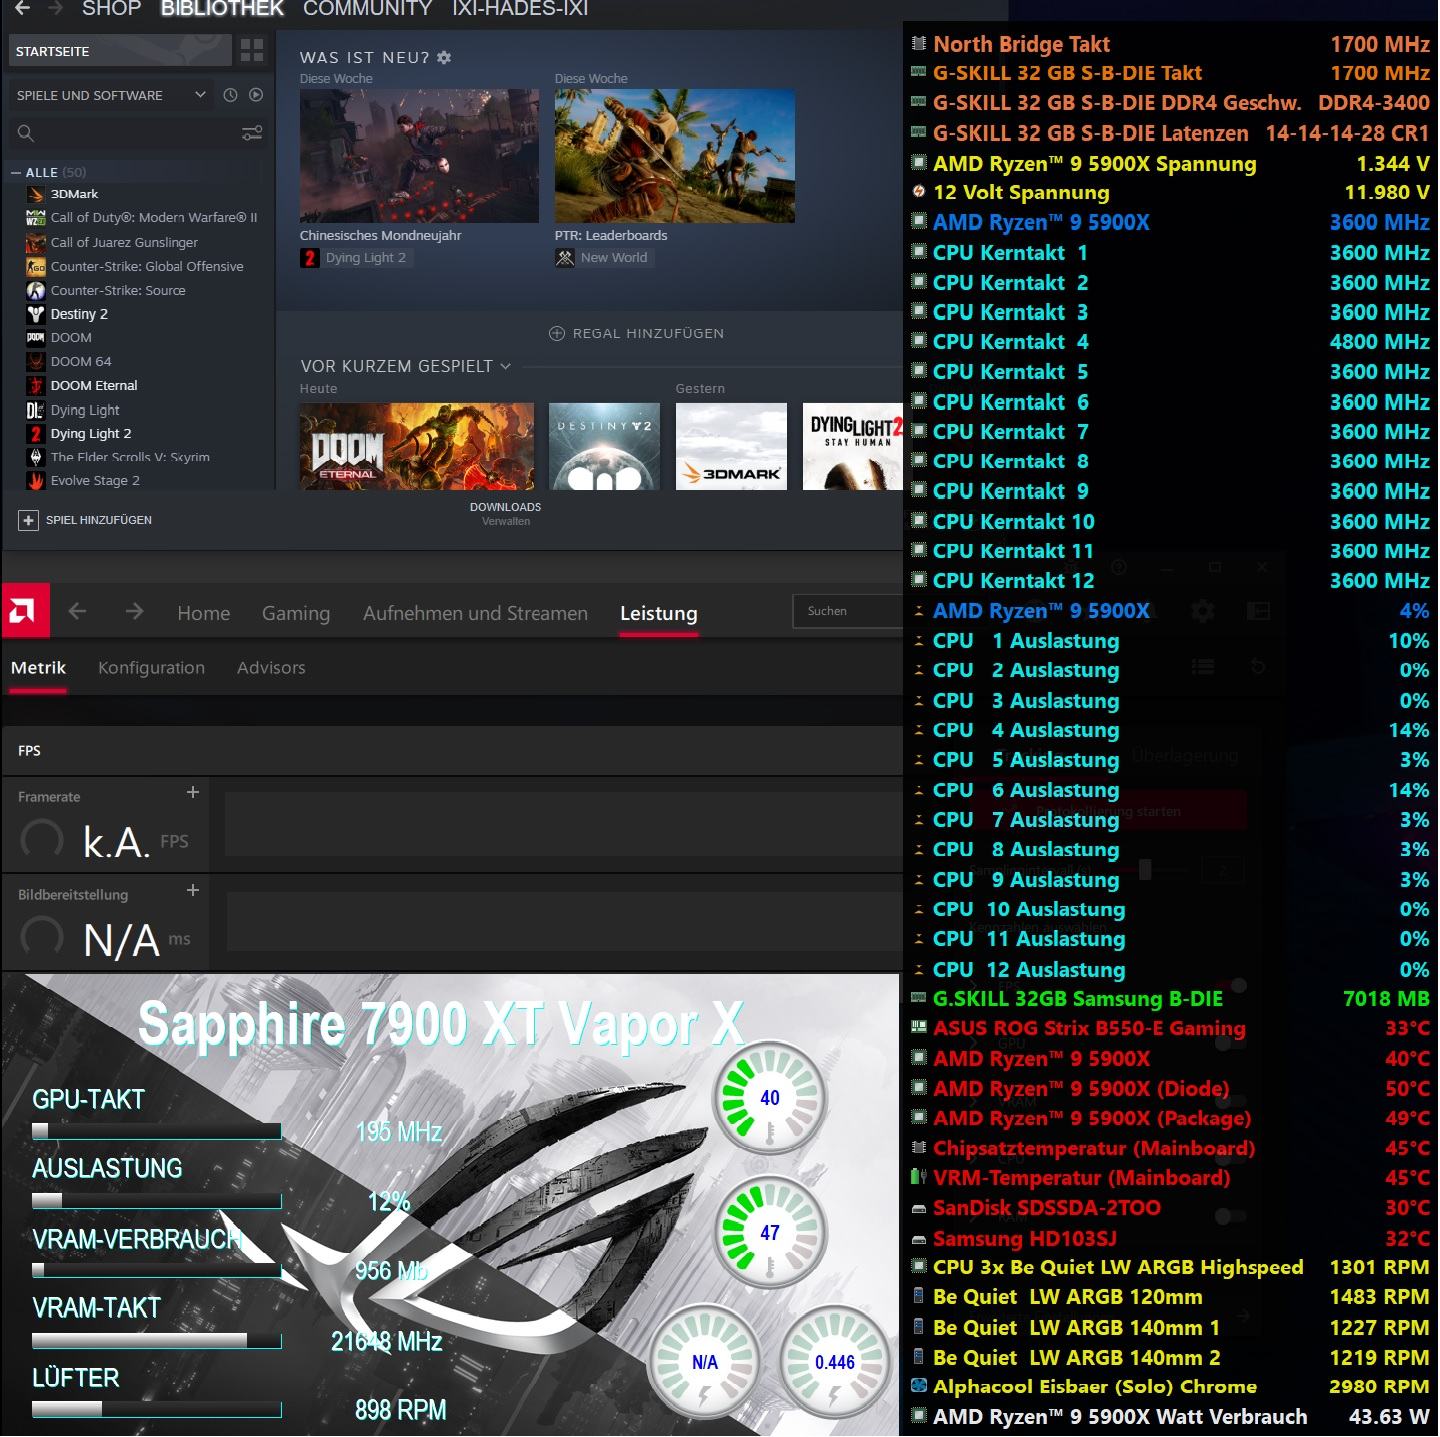This screenshot has width=1440, height=1437.
Task: Click the Lüfter bar in widget
Action: (157, 1409)
